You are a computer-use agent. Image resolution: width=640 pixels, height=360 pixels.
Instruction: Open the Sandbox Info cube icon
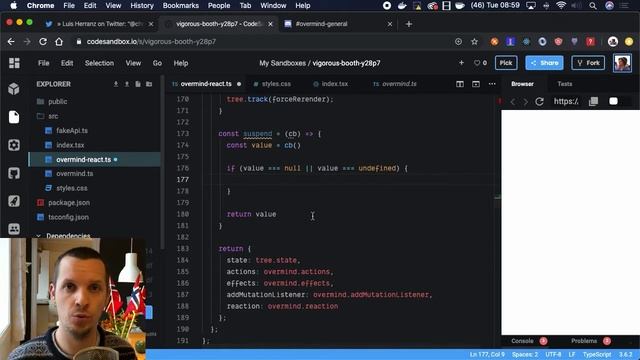(x=14, y=89)
